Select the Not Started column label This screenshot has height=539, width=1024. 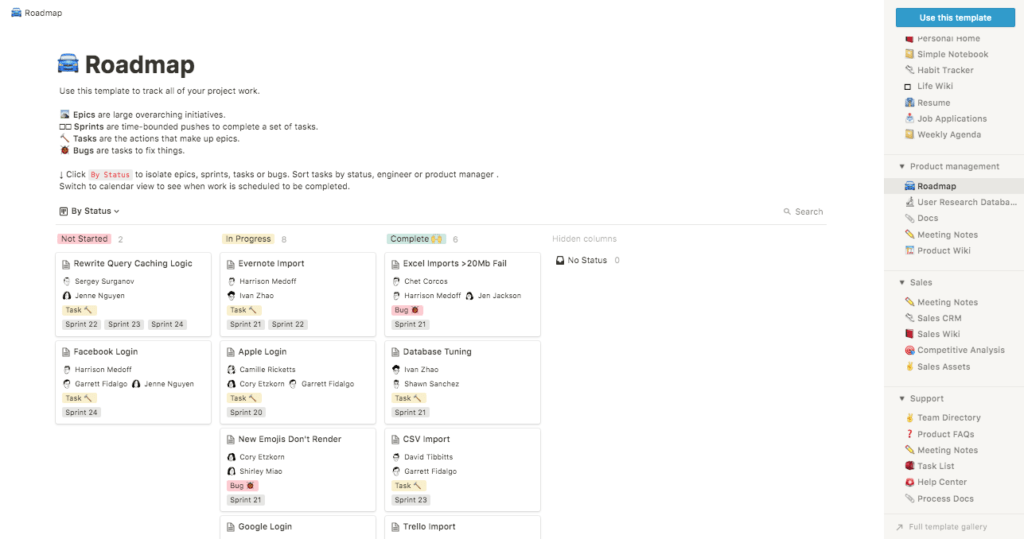click(84, 239)
